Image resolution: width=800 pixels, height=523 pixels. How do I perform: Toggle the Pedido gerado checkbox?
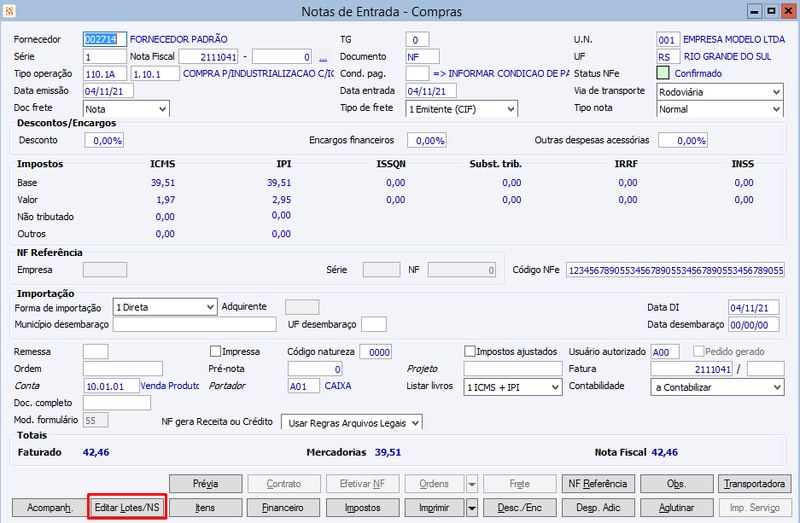698,352
